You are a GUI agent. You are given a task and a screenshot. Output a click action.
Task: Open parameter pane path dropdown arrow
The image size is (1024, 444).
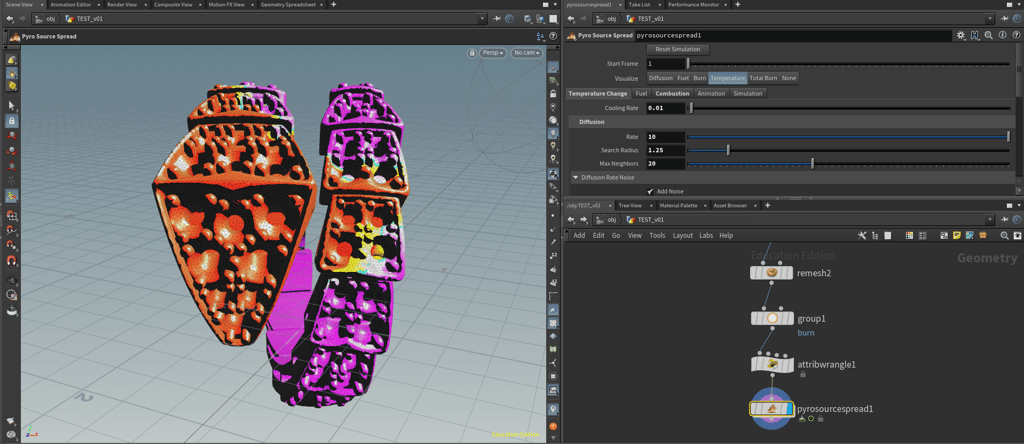click(991, 19)
